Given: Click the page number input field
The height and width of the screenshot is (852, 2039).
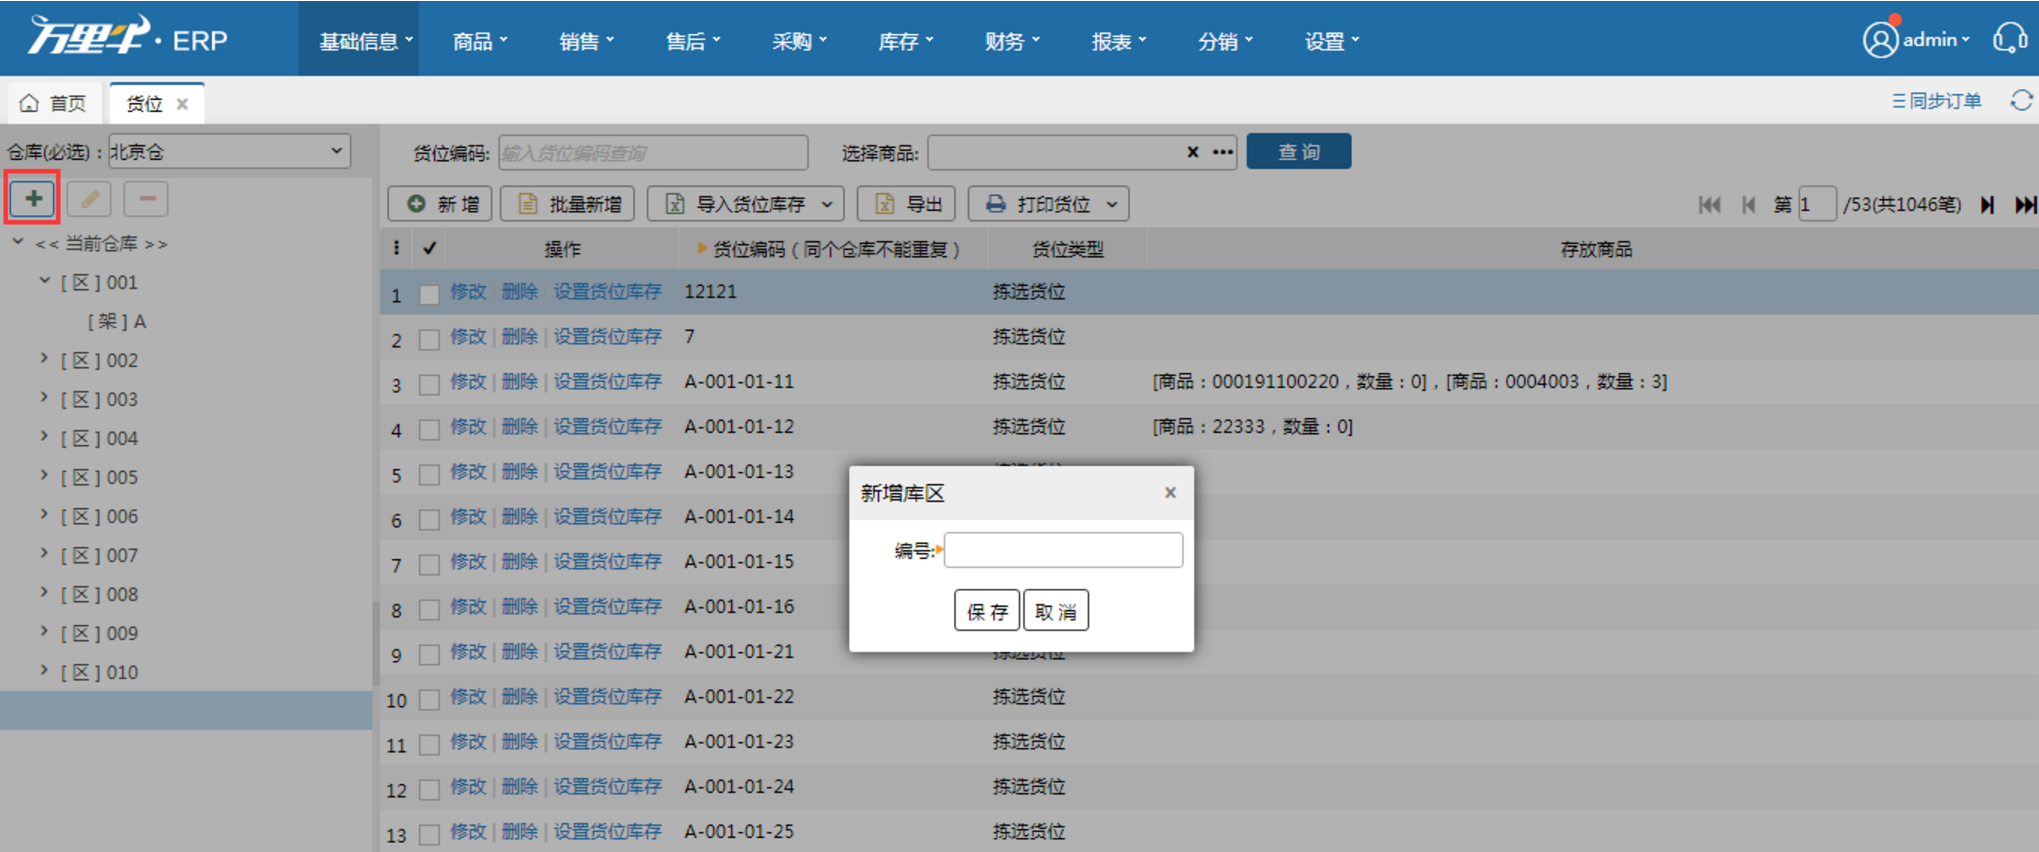Looking at the screenshot, I should coord(1816,204).
